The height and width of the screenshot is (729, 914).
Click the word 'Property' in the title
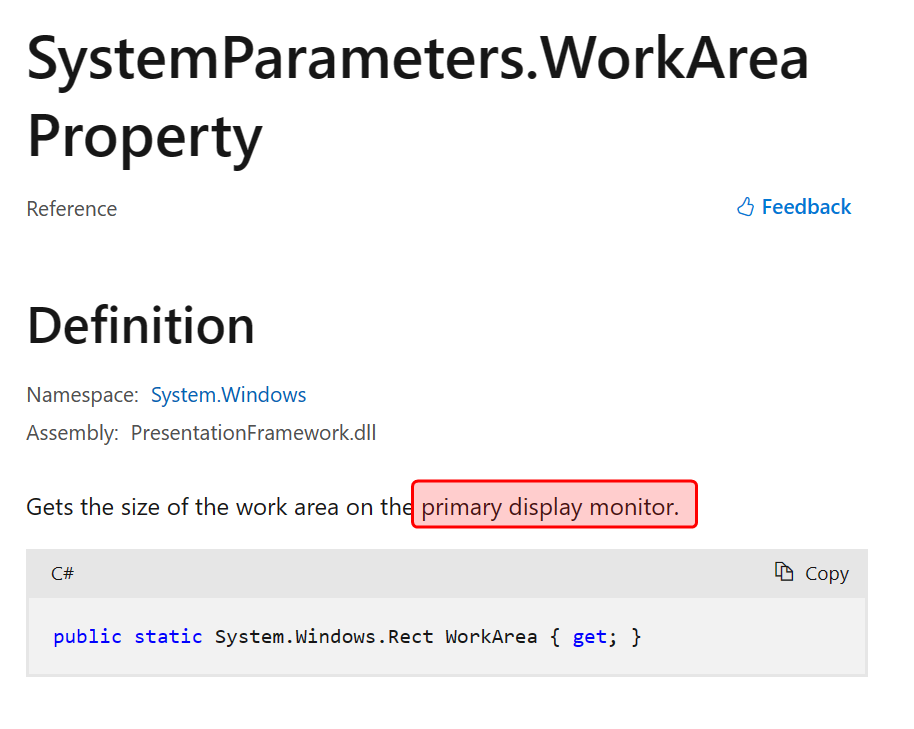[x=144, y=135]
